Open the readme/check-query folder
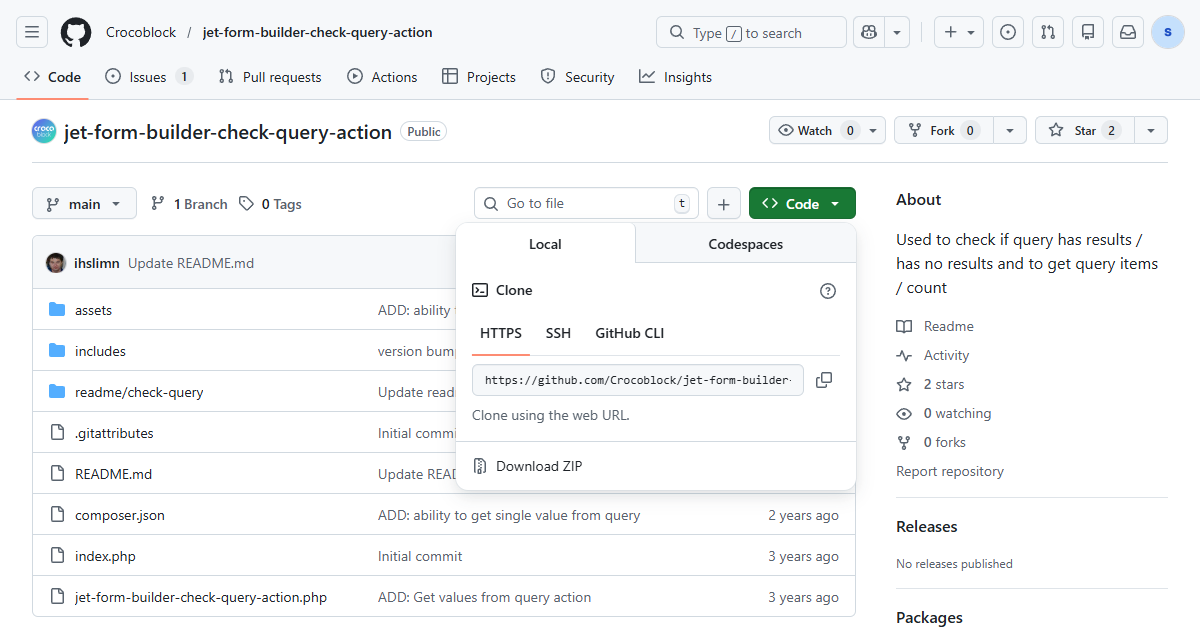The height and width of the screenshot is (632, 1200). (x=139, y=392)
